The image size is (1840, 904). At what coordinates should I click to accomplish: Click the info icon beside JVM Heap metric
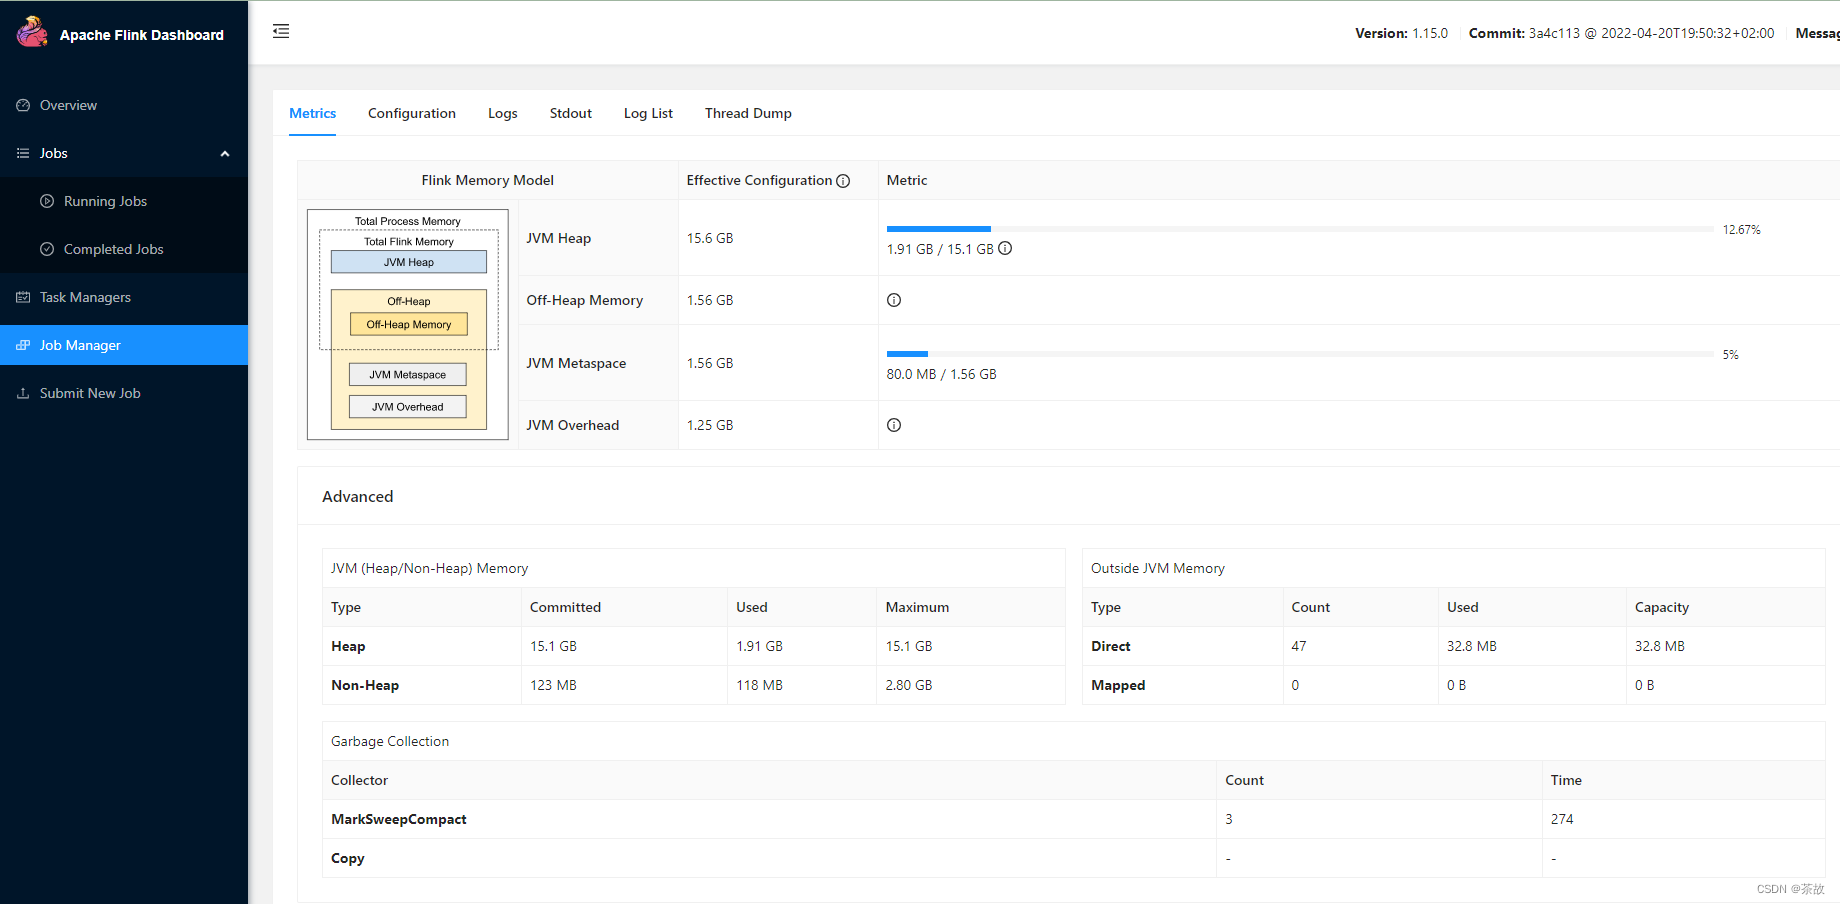click(x=1005, y=248)
